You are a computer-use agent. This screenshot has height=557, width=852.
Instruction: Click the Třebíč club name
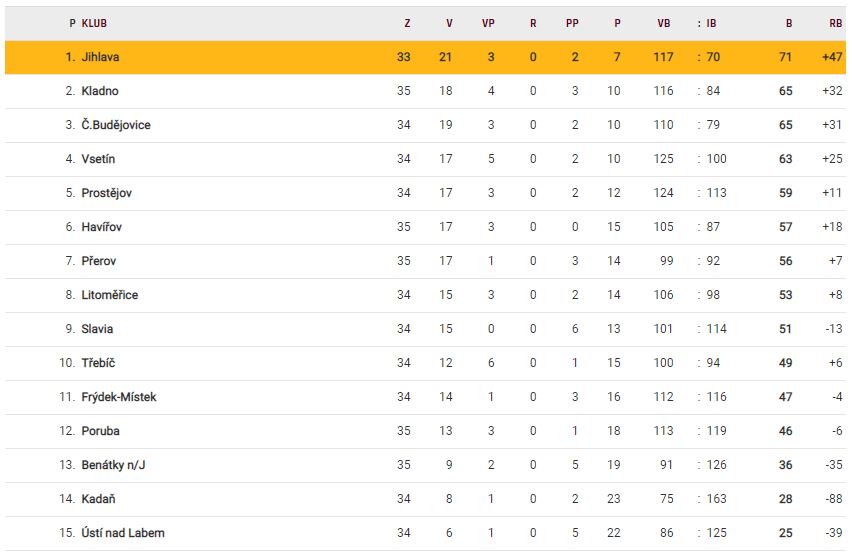point(98,363)
